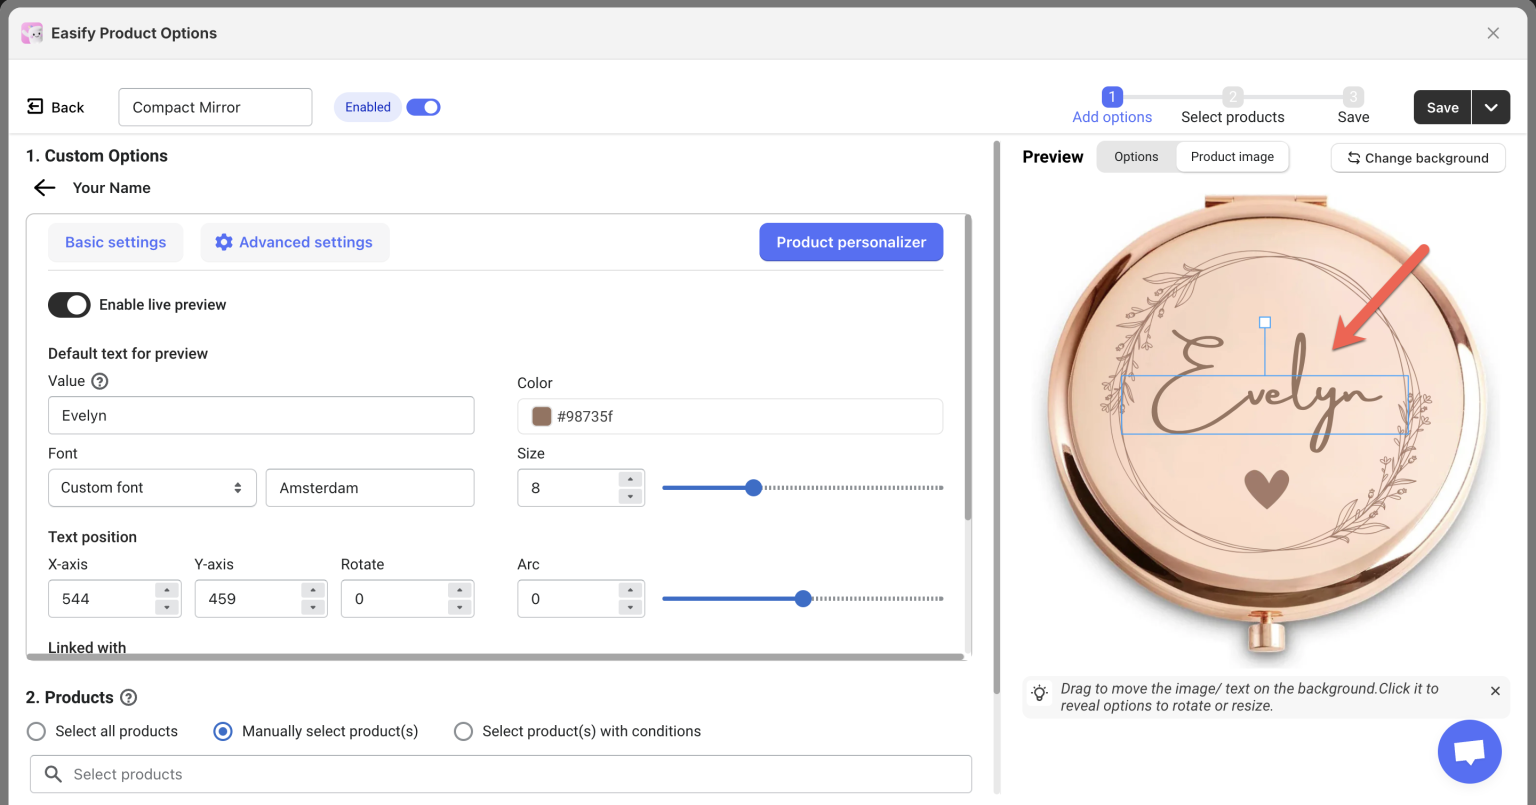Click the help icon next to Products heading
Image resolution: width=1536 pixels, height=805 pixels.
click(128, 698)
